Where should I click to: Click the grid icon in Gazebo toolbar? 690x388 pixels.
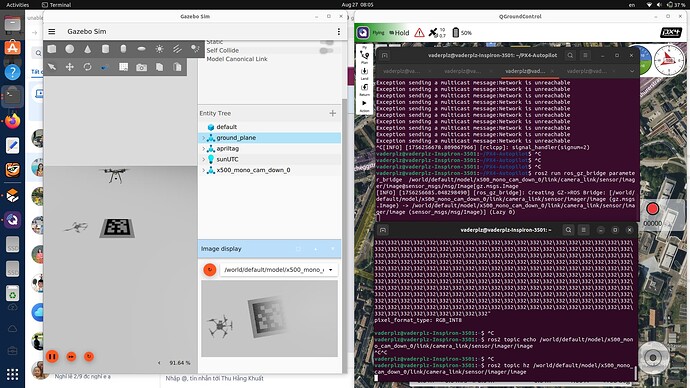124,67
